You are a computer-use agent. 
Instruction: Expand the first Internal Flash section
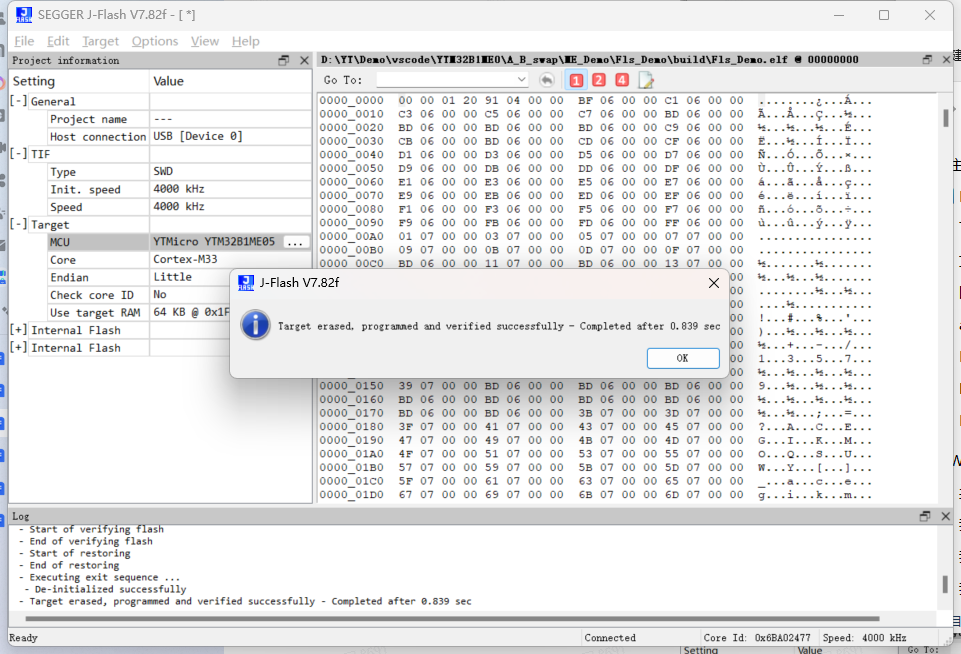(18, 330)
